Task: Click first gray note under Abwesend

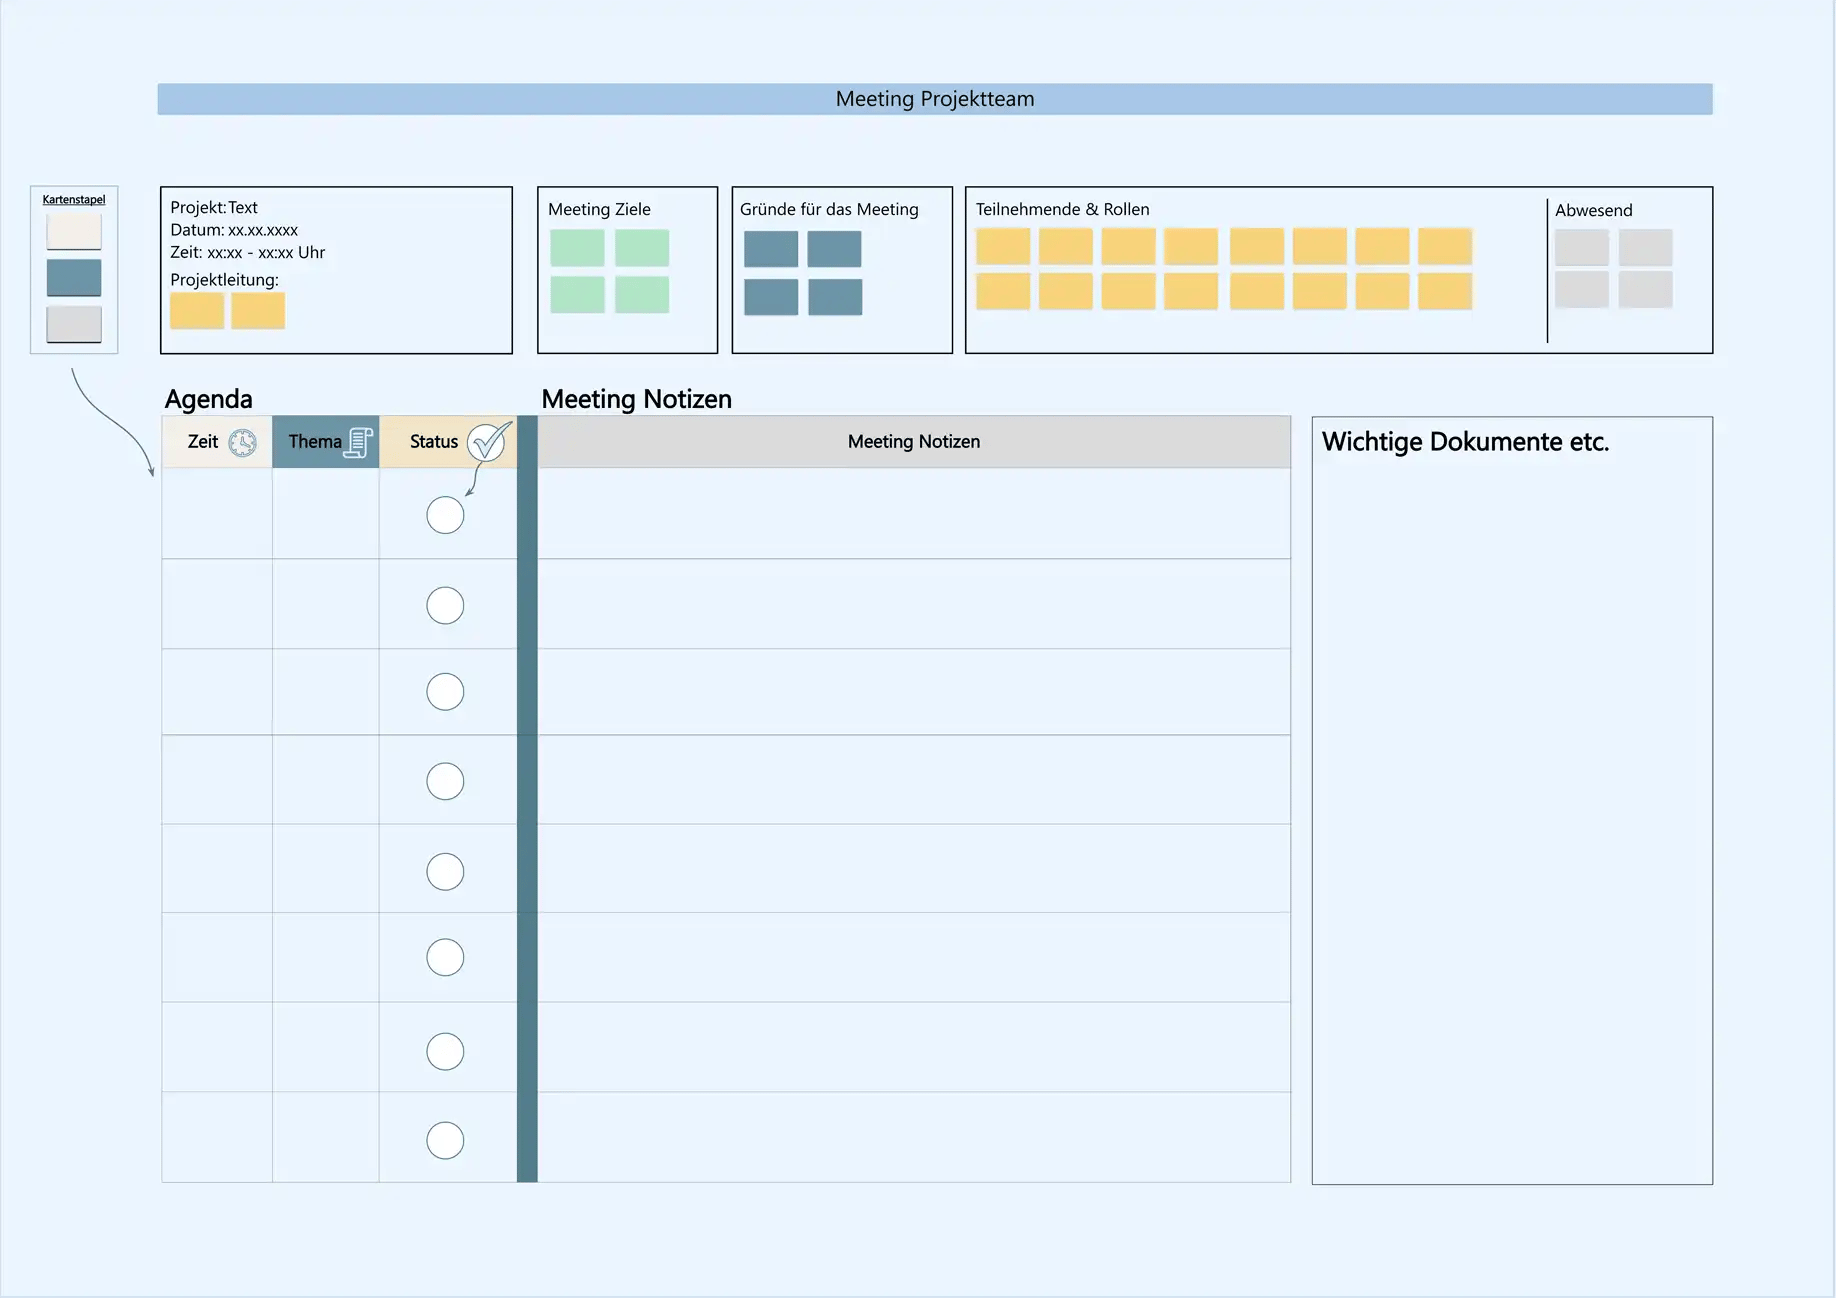Action: pos(1581,248)
